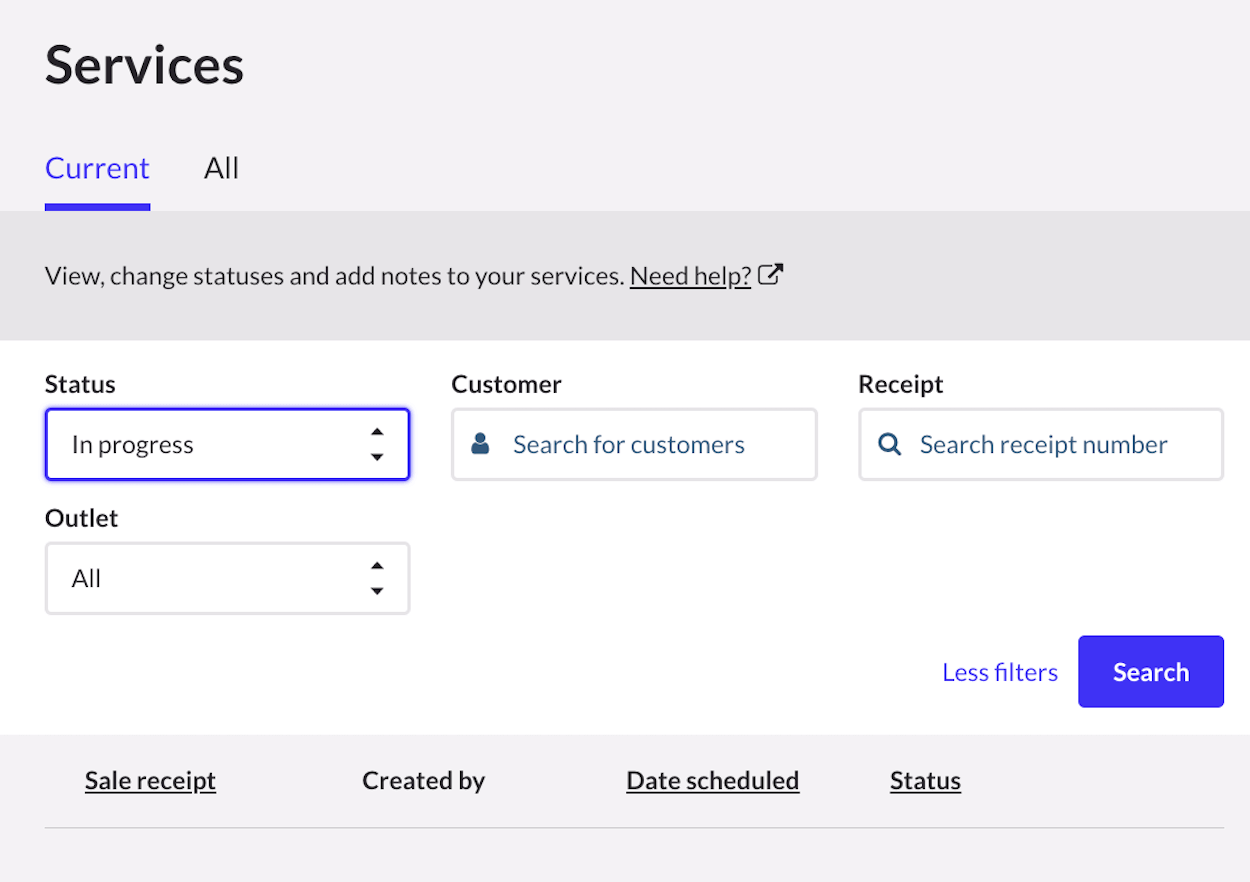Screen dimensions: 1250x882
Task: Click the up-down arrows on the Outlet select
Action: click(x=377, y=578)
